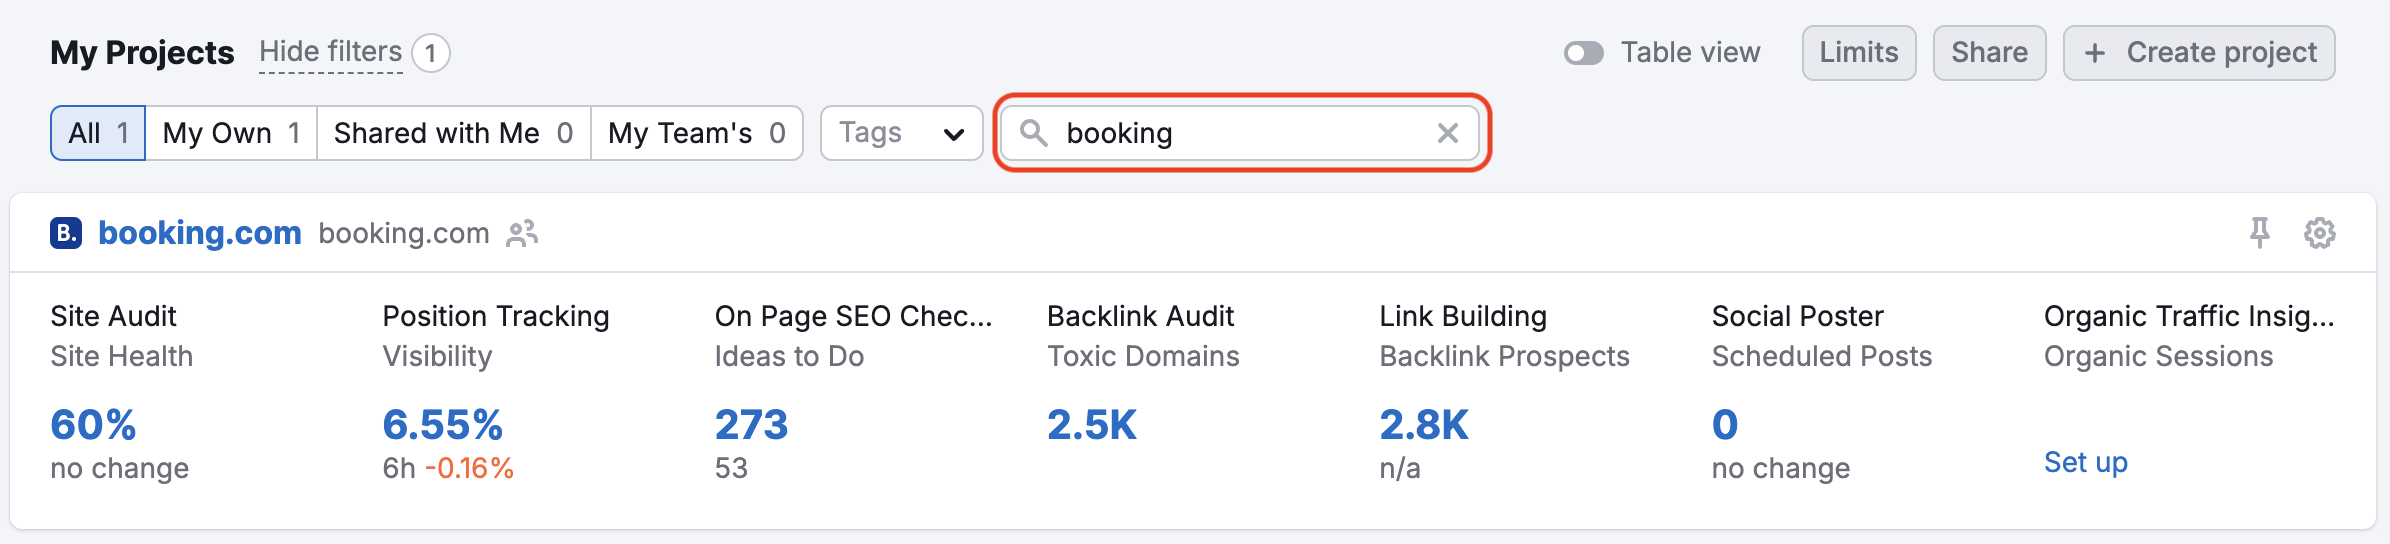Open booking.com project settings gear
Viewport: 2390px width, 544px height.
(x=2319, y=233)
